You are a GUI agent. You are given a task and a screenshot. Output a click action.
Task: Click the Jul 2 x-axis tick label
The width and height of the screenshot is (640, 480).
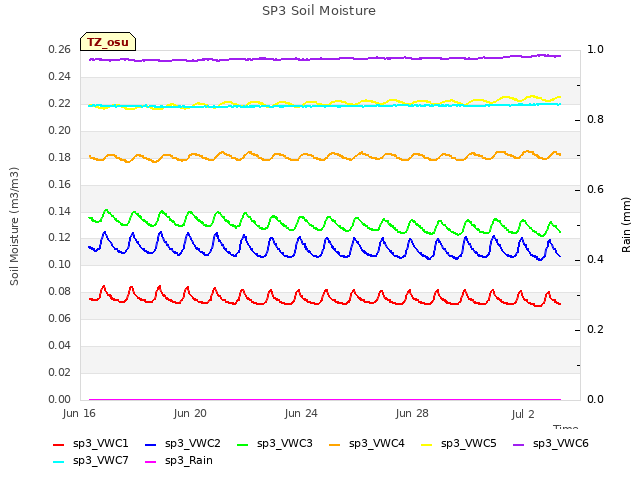click(523, 414)
